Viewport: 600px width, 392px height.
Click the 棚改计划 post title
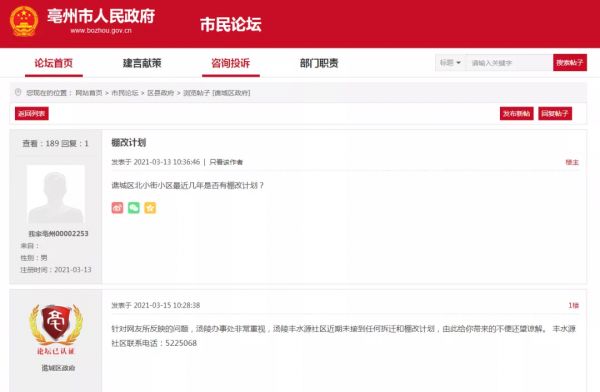click(129, 143)
